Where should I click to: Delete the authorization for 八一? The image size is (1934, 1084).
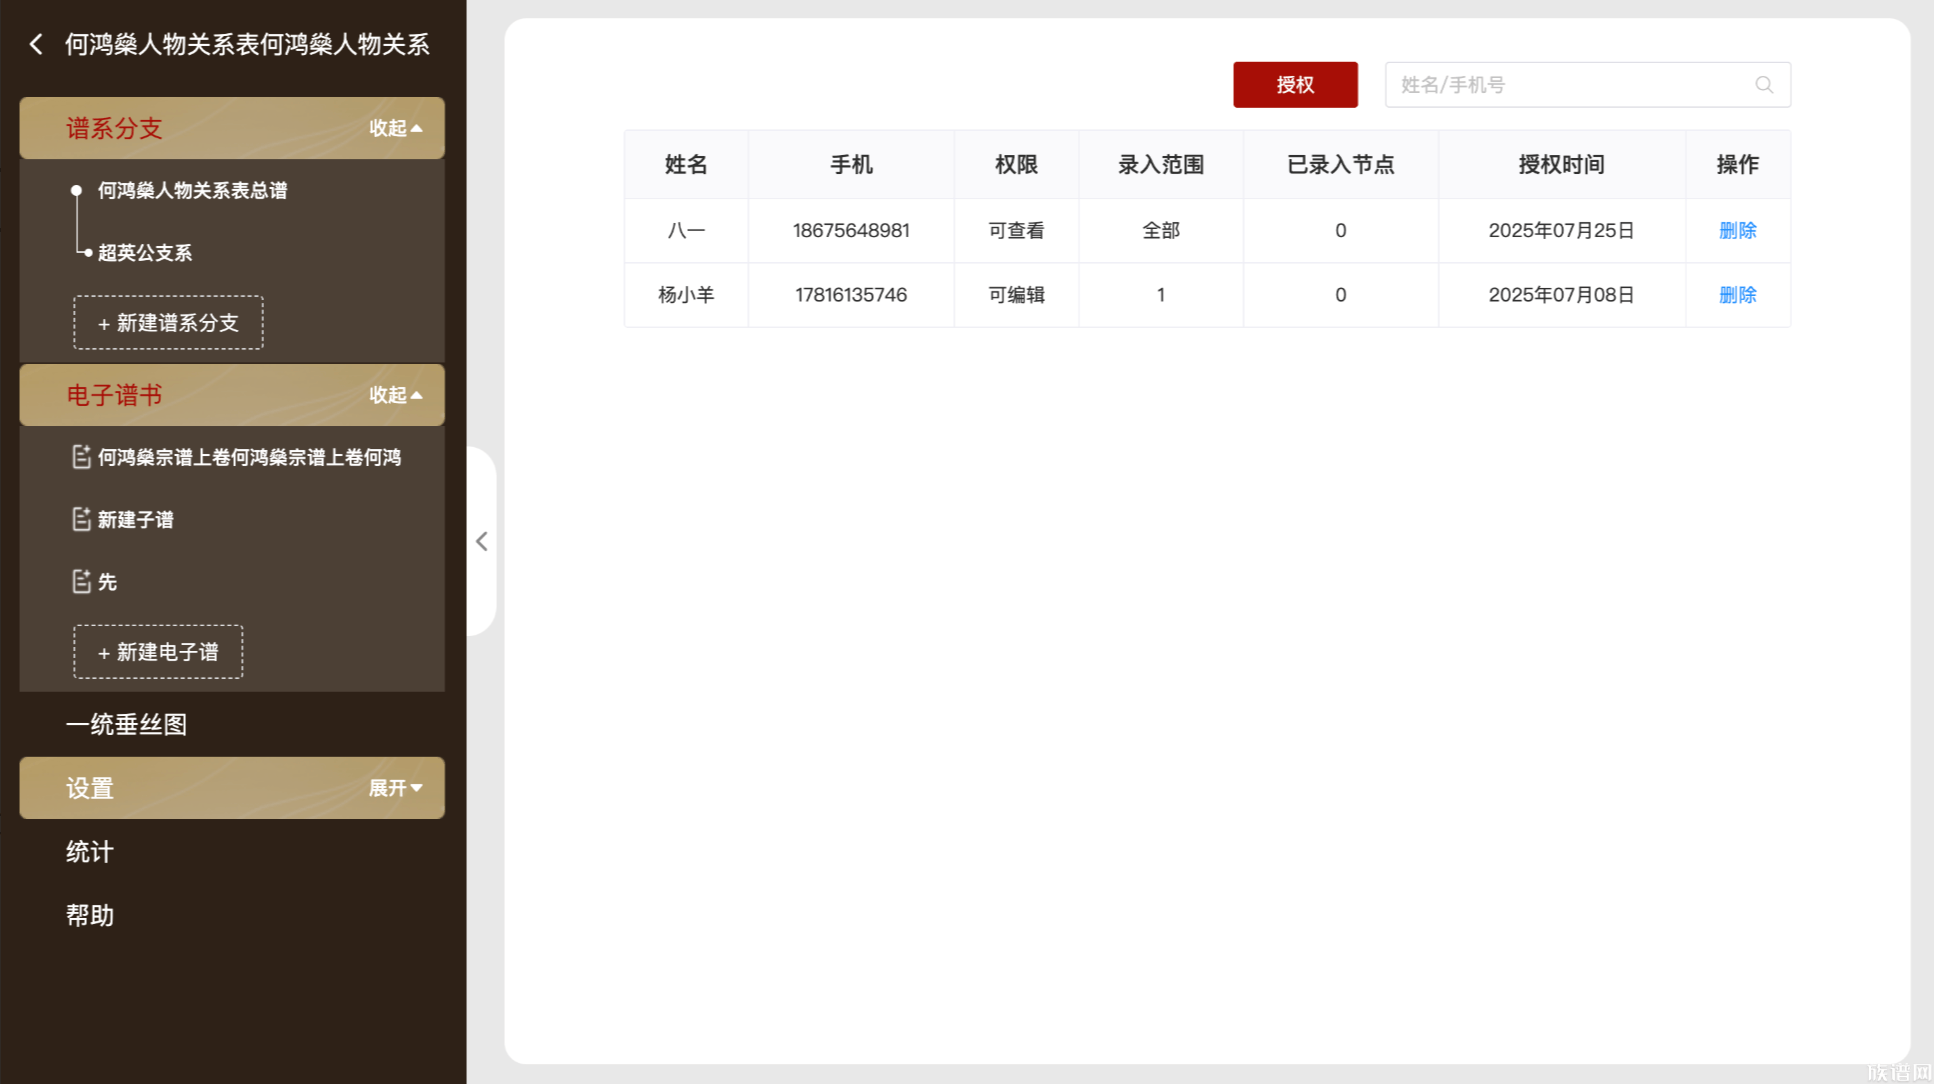tap(1737, 230)
